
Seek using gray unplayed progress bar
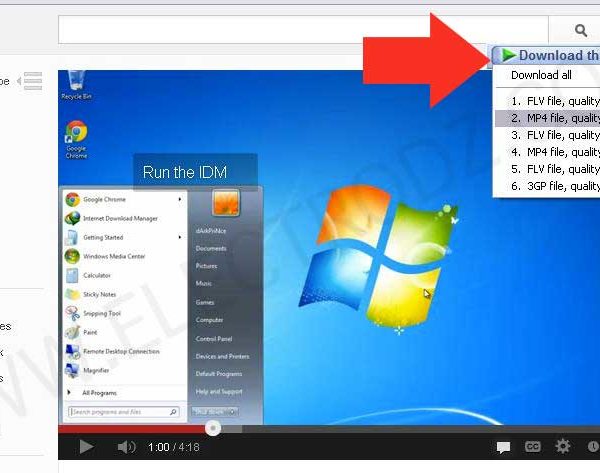tap(421, 429)
